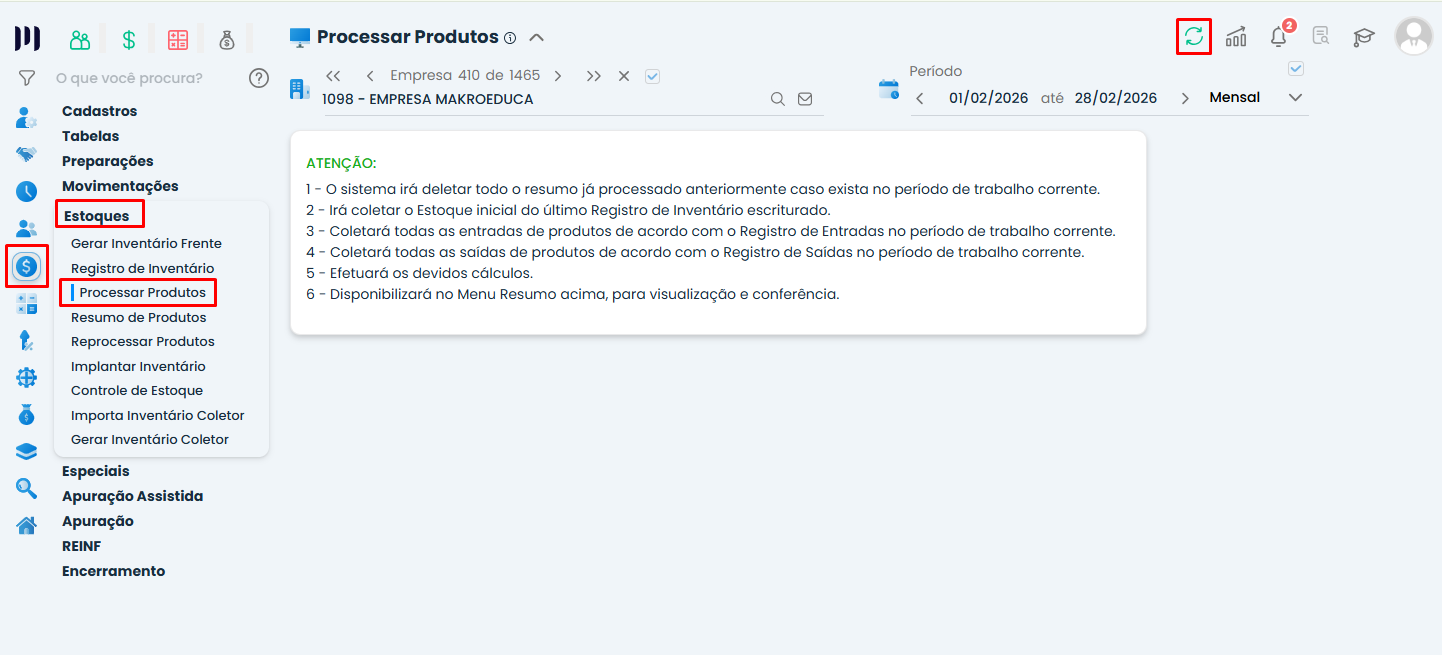
Task: Go to next period arrow
Action: [x=1185, y=98]
